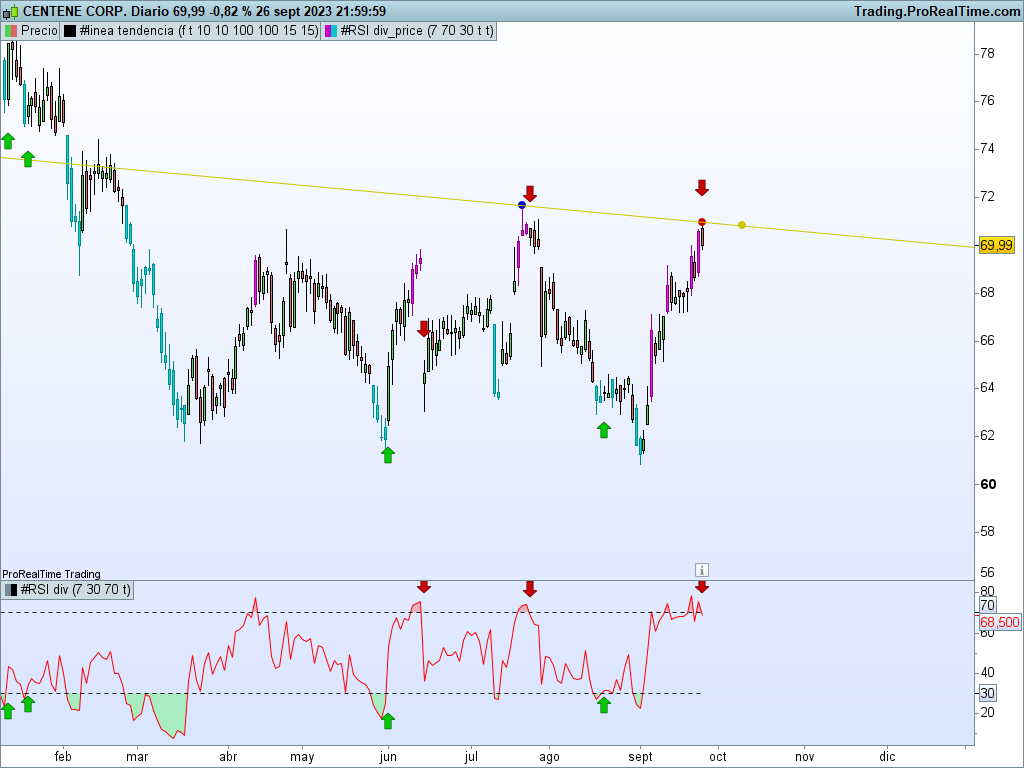Screen dimensions: 1024x768
Task: Click green arrow on trendline in price panel
Action: 27,159
